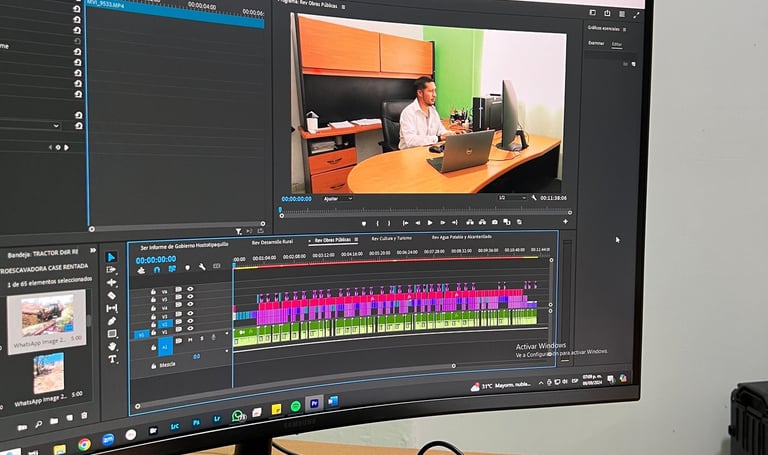Click Mark In bracket button
768x455 pixels.
point(377,223)
